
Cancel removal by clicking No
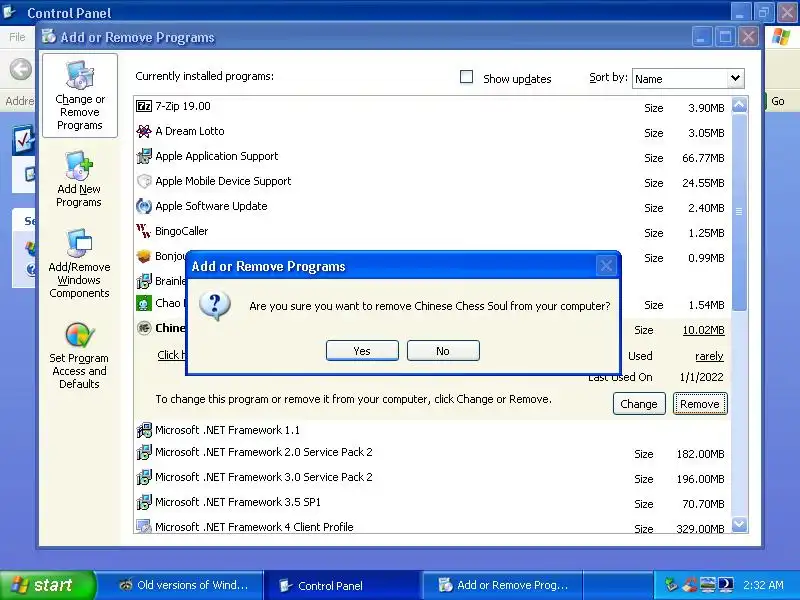pyautogui.click(x=443, y=351)
